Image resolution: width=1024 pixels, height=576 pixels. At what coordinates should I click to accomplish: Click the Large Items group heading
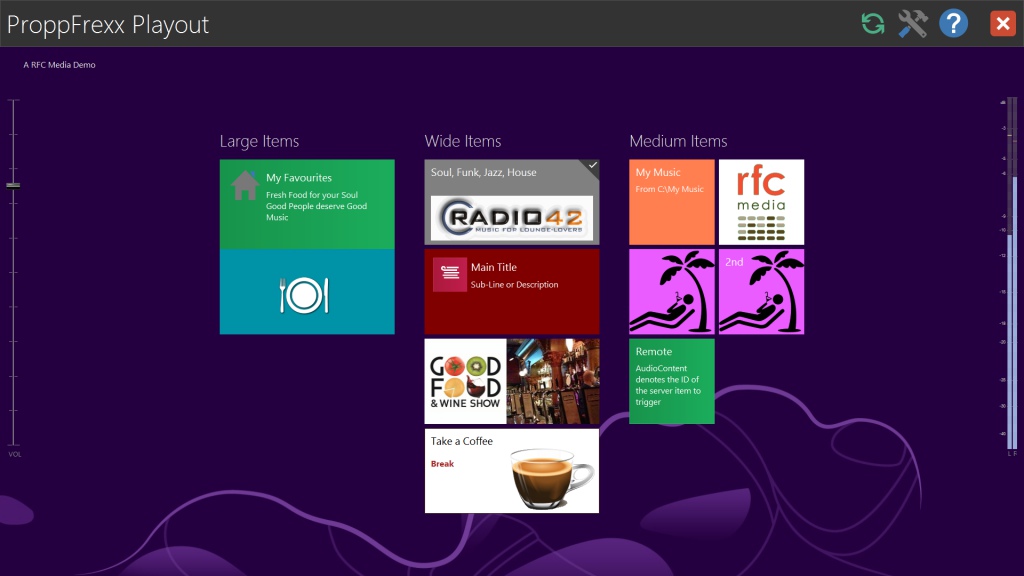point(259,141)
